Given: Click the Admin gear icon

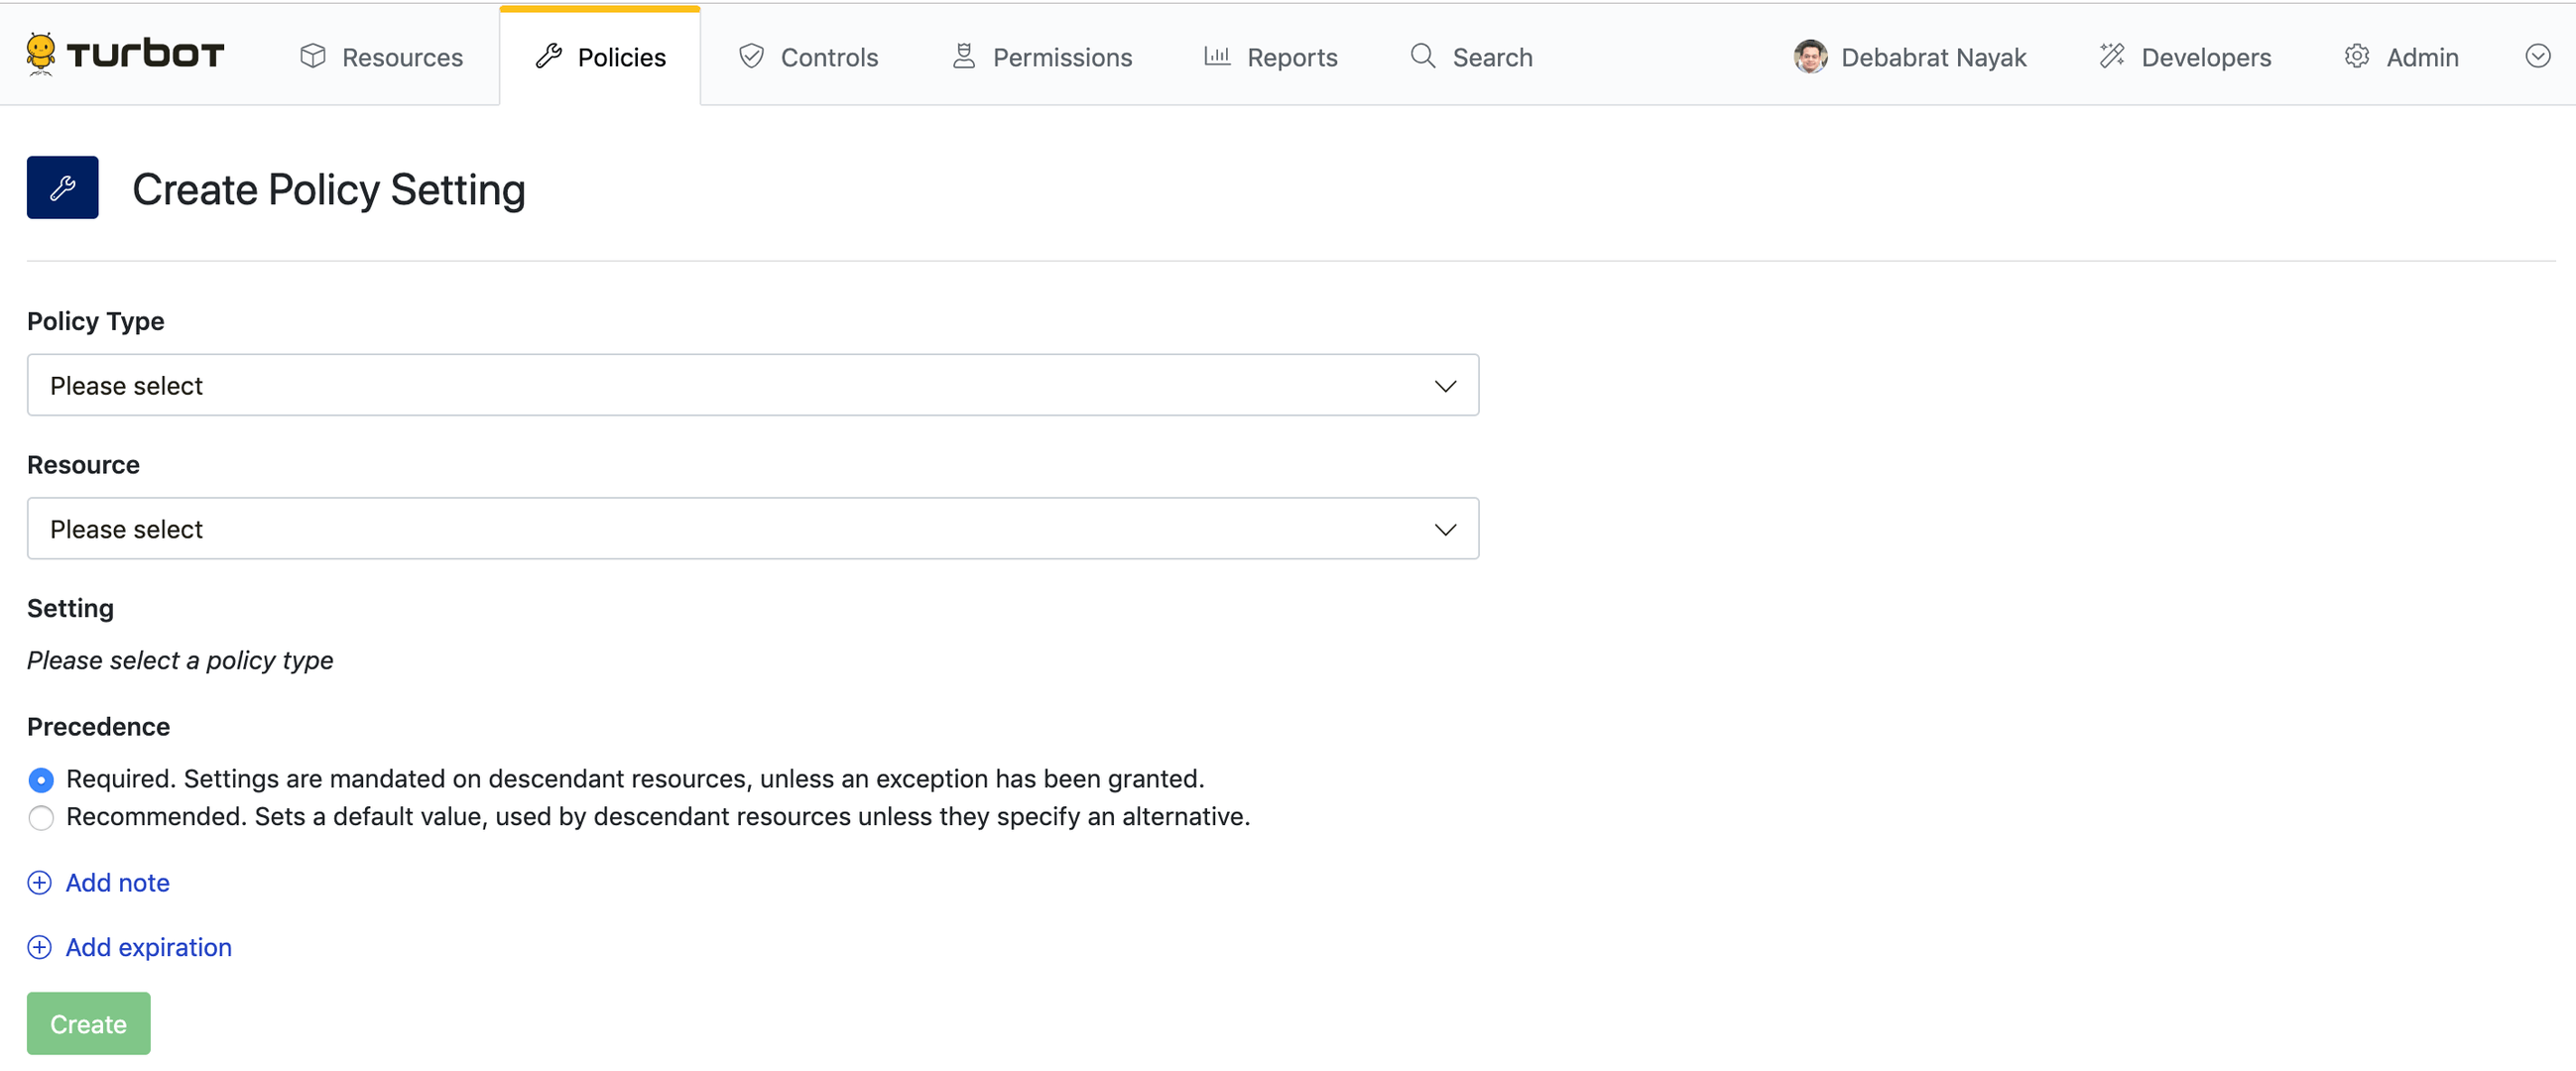Looking at the screenshot, I should tap(2356, 56).
